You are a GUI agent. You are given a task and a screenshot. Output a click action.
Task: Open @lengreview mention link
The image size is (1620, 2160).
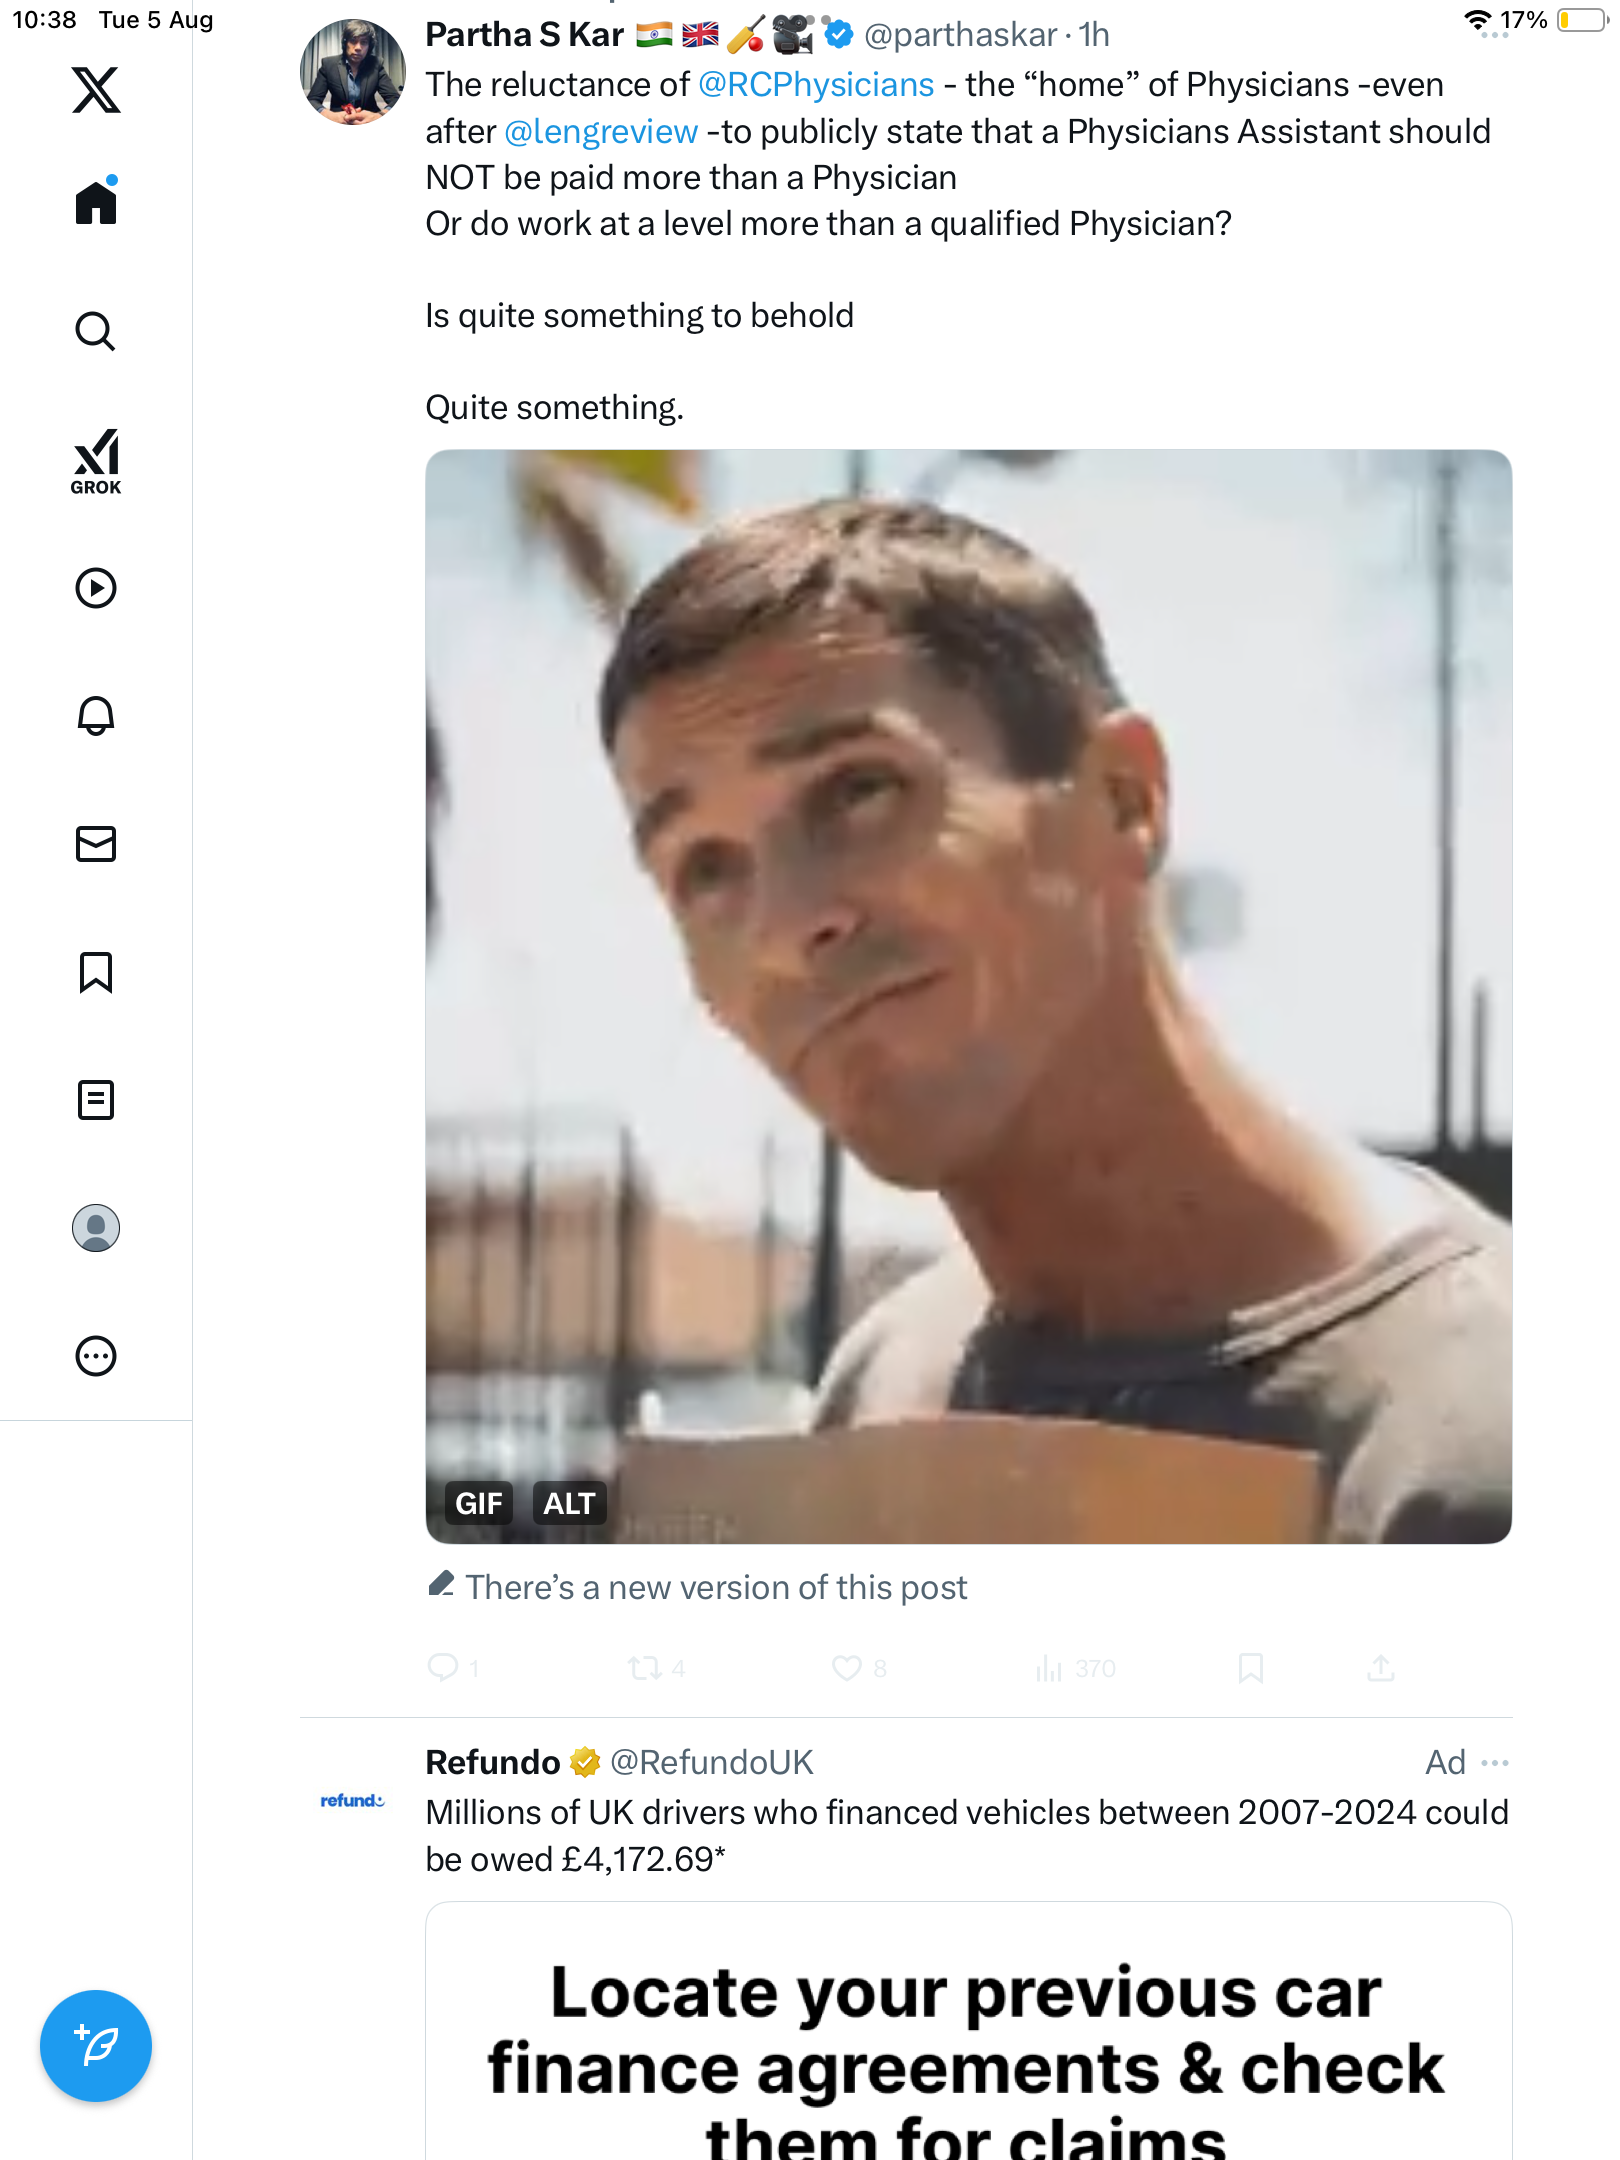pyautogui.click(x=601, y=132)
